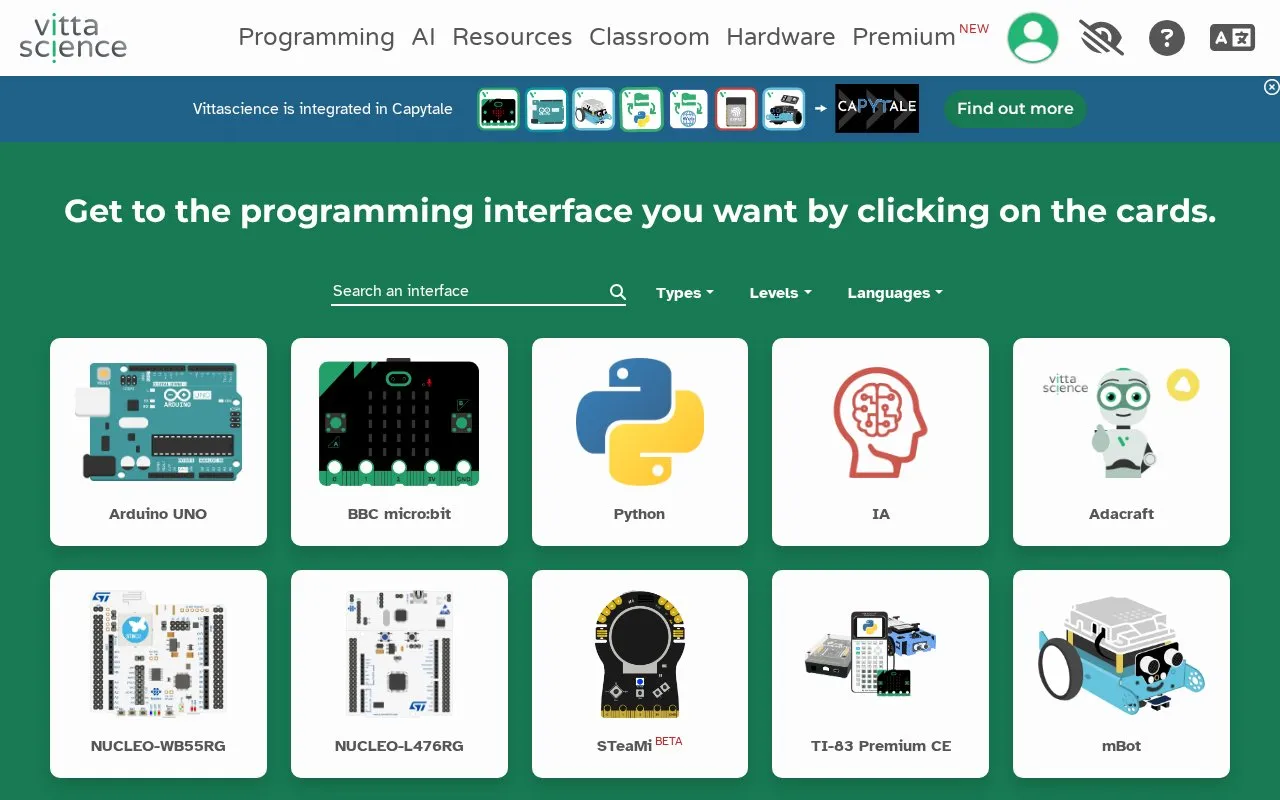The width and height of the screenshot is (1280, 800).
Task: Click the Vittascience logo
Action: pyautogui.click(x=73, y=38)
